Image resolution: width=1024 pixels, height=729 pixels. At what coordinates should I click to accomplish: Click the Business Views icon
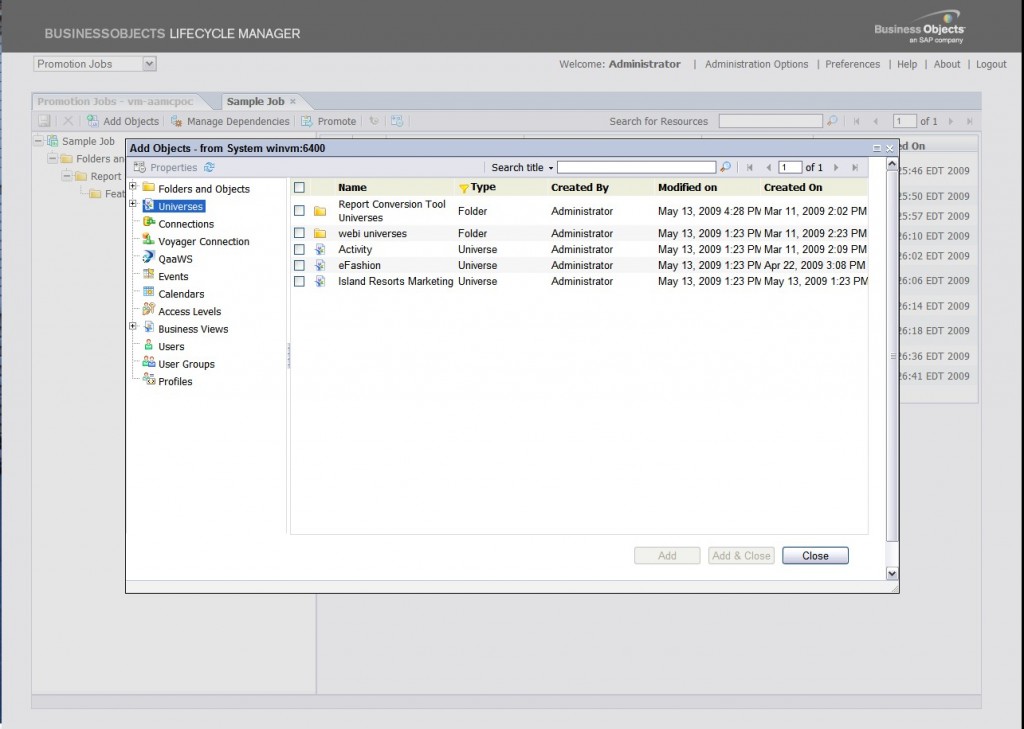tap(148, 328)
